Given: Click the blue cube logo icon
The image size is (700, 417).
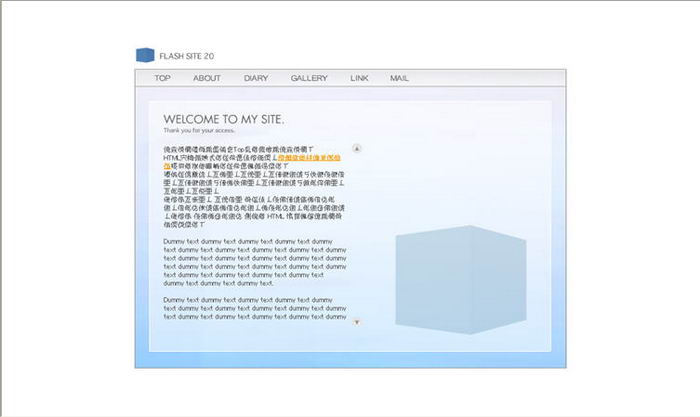Looking at the screenshot, I should coord(145,56).
